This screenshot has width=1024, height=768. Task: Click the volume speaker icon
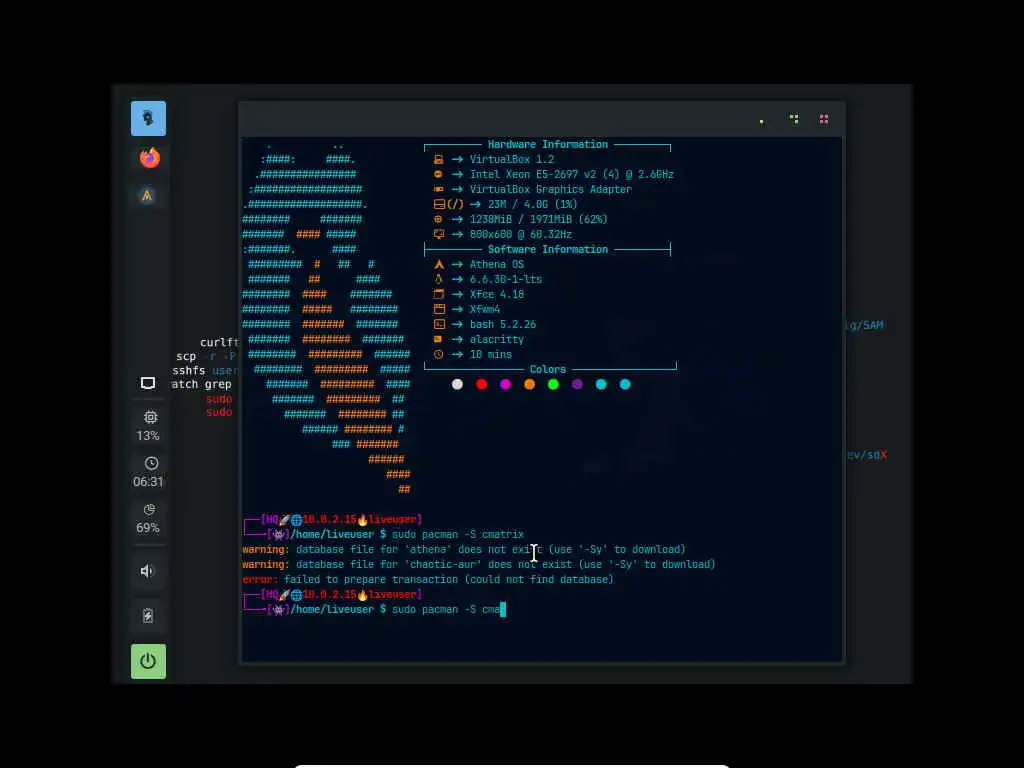pos(147,571)
